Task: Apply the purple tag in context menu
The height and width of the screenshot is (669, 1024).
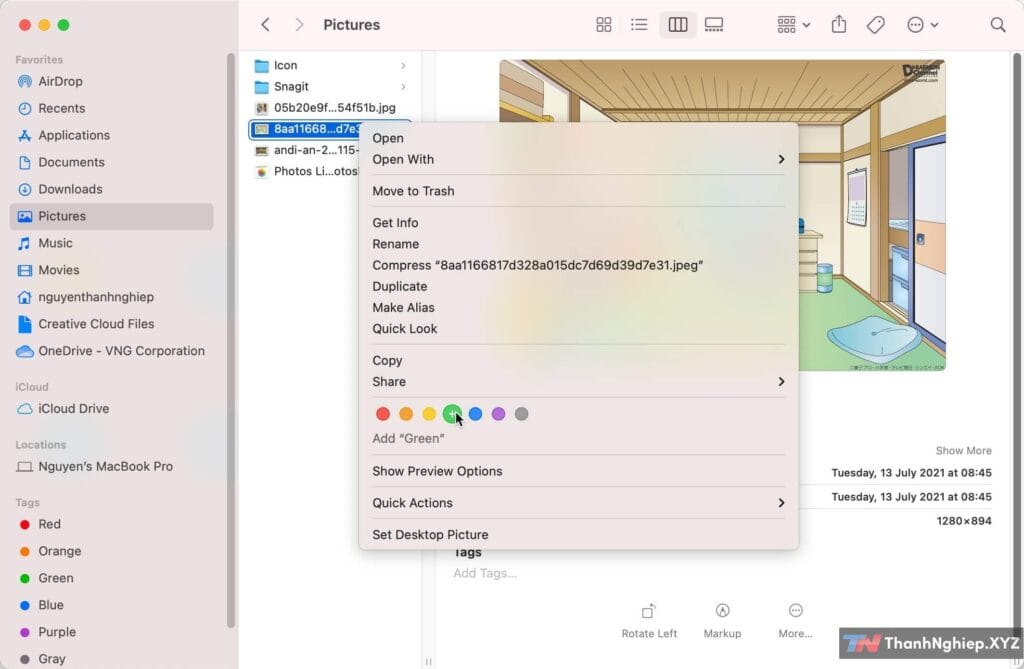Action: [x=498, y=414]
